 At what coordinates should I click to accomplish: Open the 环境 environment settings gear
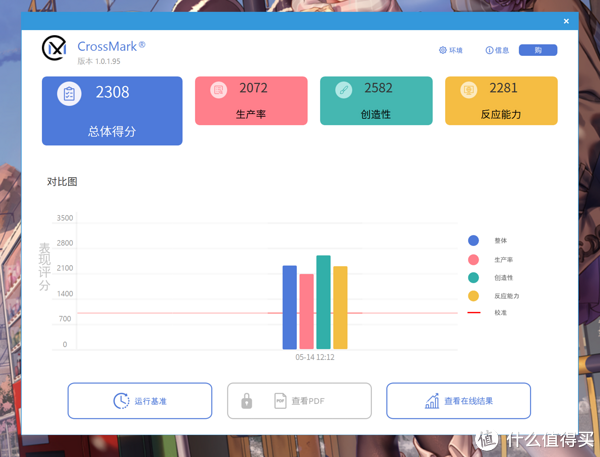443,50
